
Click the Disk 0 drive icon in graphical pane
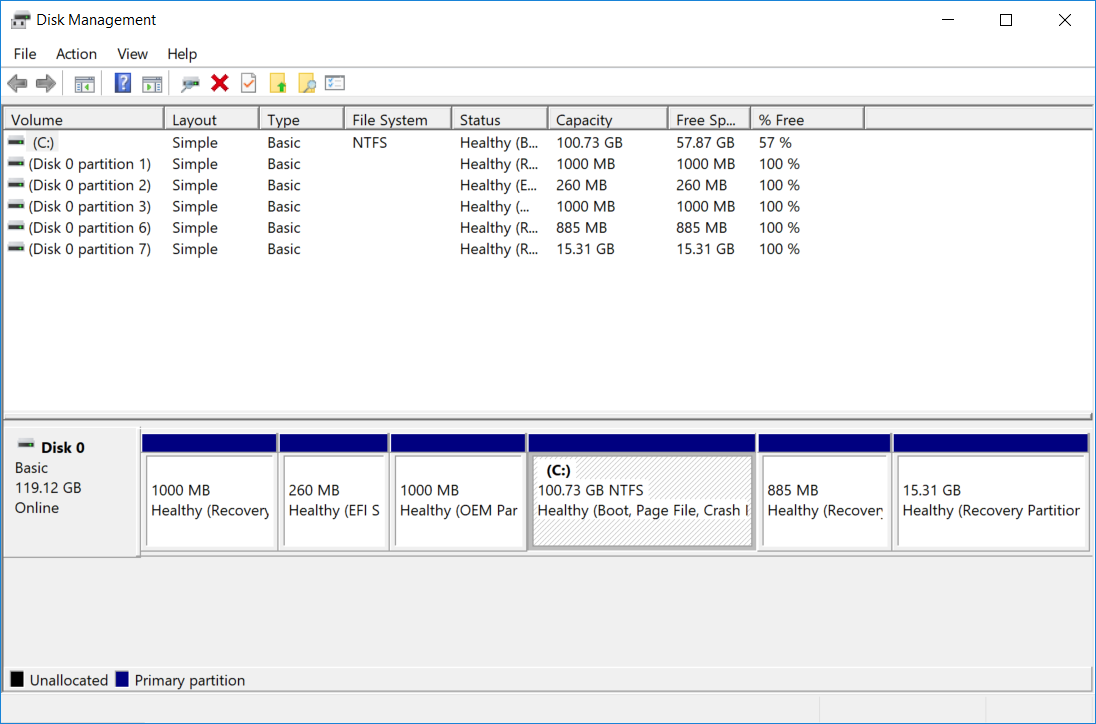pos(26,444)
